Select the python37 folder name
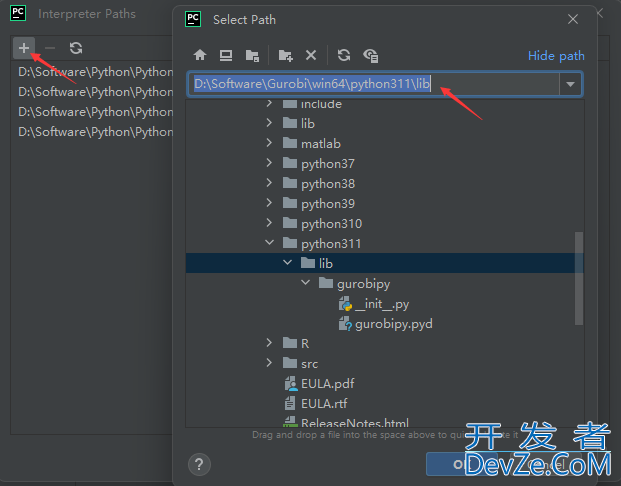This screenshot has width=621, height=486. click(328, 164)
